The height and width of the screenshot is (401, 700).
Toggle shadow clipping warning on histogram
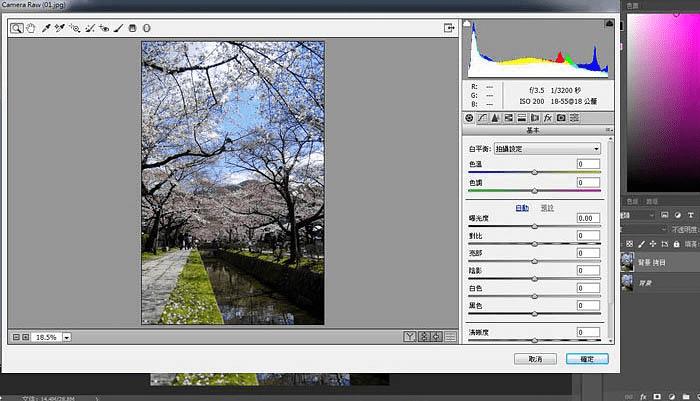[x=467, y=24]
